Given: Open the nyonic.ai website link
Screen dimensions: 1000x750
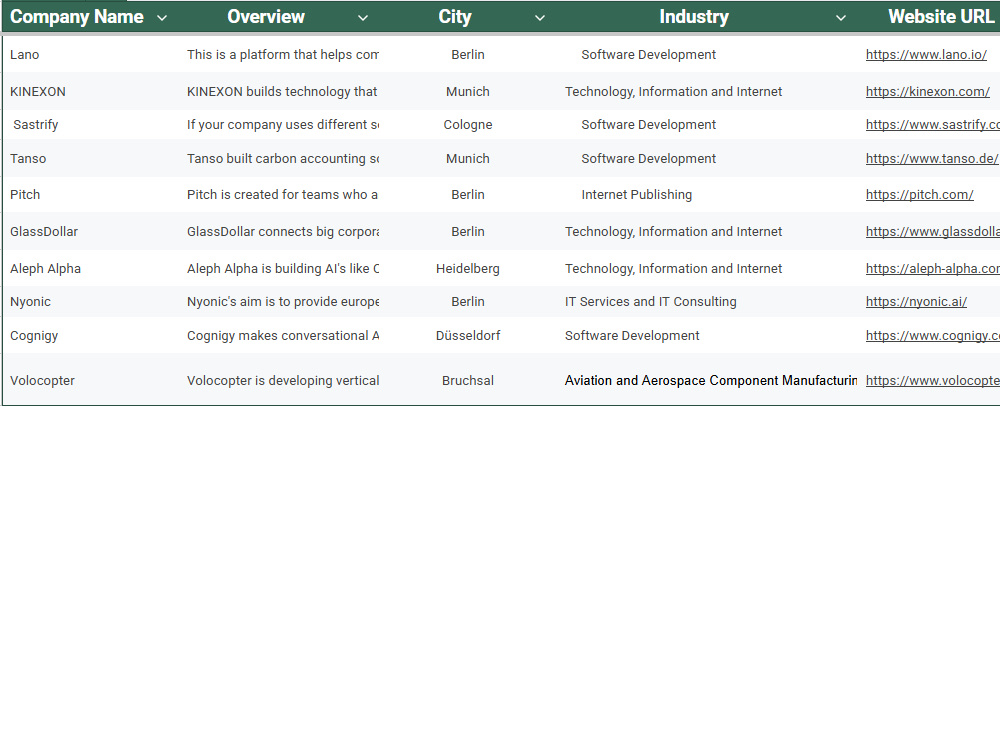Looking at the screenshot, I should tap(916, 302).
